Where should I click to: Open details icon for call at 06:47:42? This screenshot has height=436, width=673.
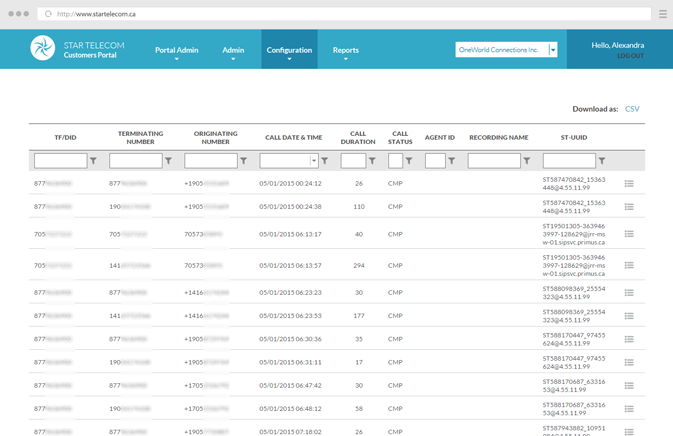(629, 385)
